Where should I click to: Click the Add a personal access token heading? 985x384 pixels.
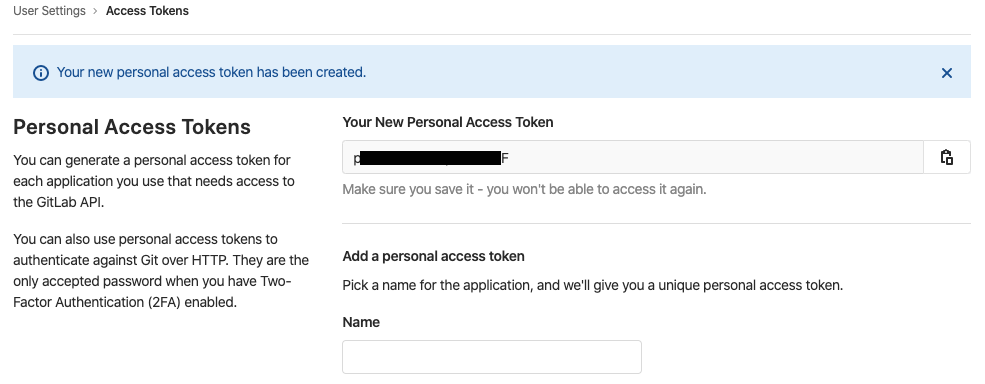tap(433, 256)
